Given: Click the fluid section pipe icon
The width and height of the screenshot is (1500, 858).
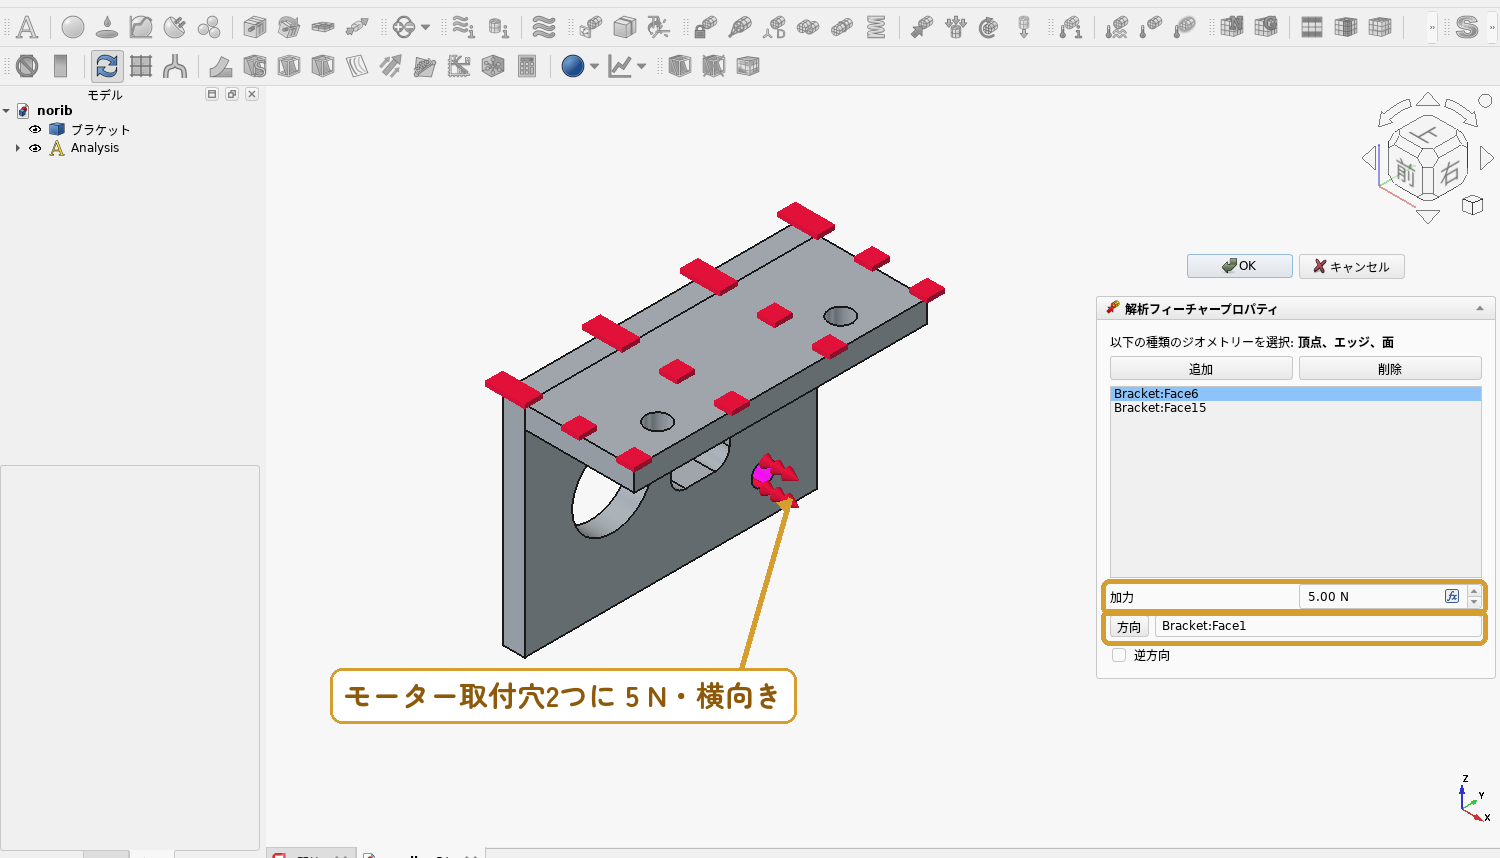Looking at the screenshot, I should coord(357,27).
